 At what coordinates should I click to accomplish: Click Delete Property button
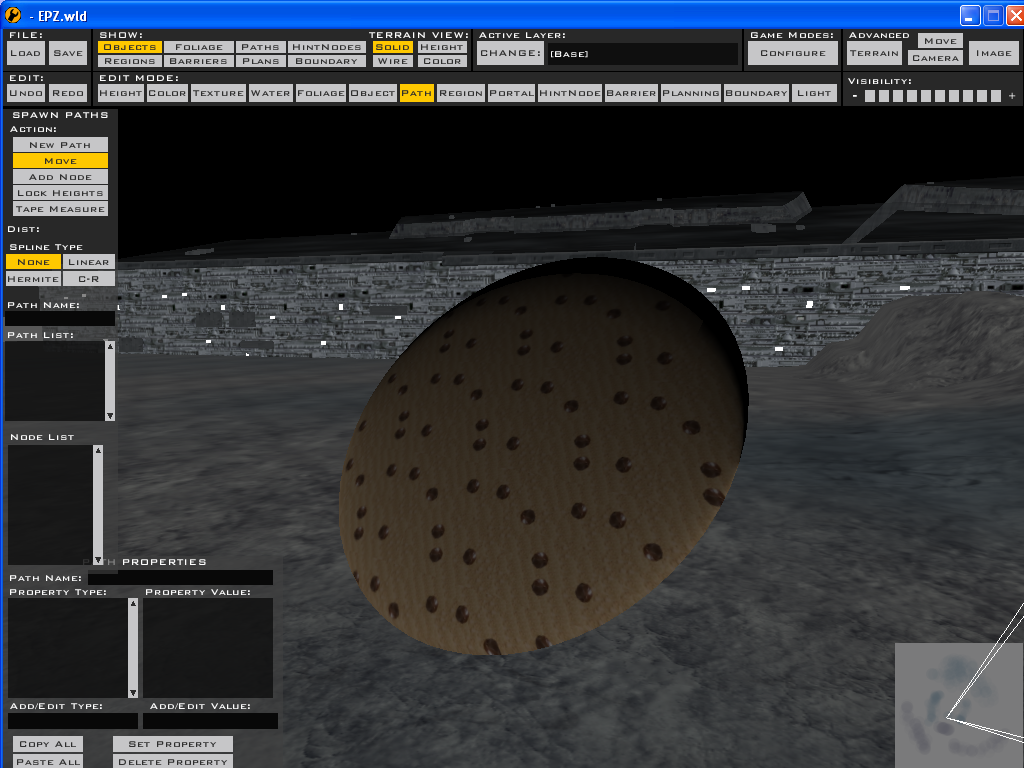[x=172, y=762]
